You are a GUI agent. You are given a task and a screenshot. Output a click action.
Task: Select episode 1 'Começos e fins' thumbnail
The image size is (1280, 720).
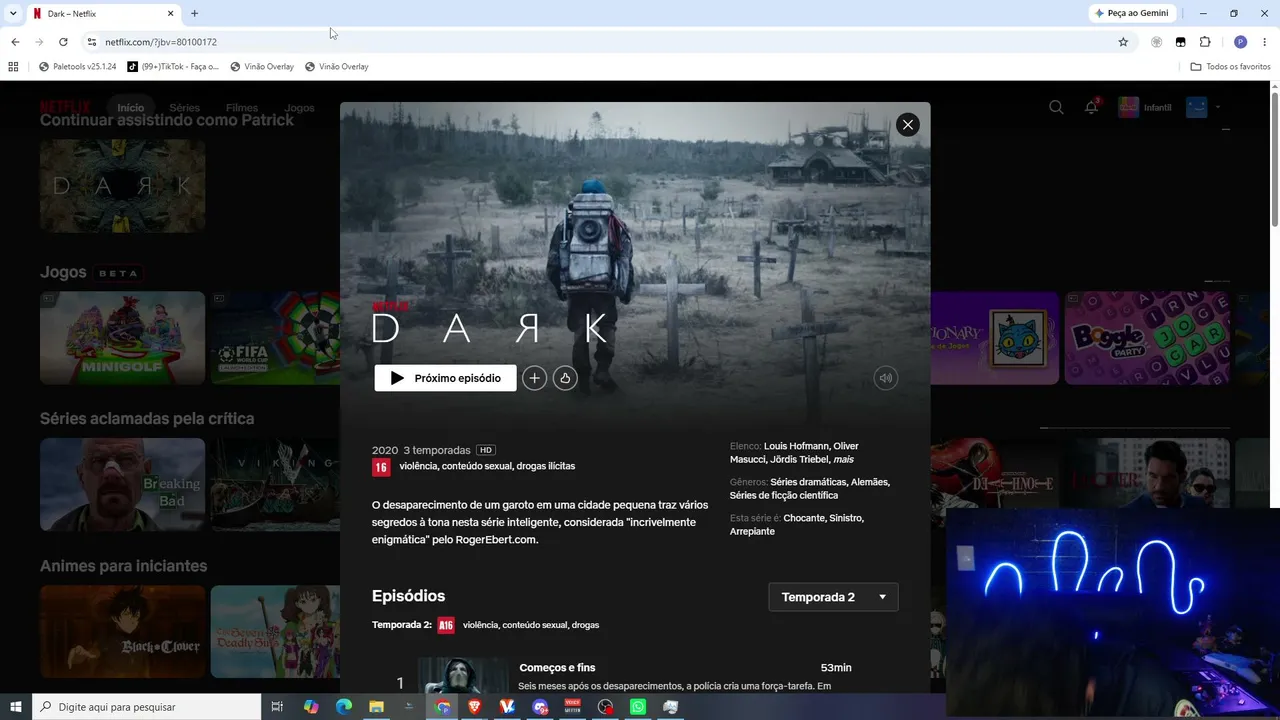coord(463,676)
